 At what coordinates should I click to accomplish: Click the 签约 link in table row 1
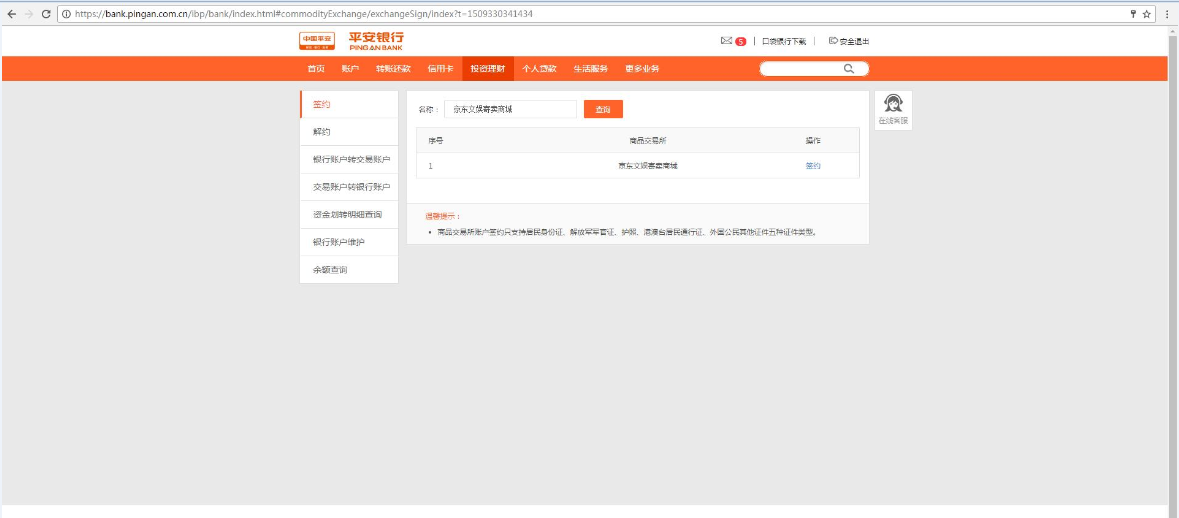(813, 166)
